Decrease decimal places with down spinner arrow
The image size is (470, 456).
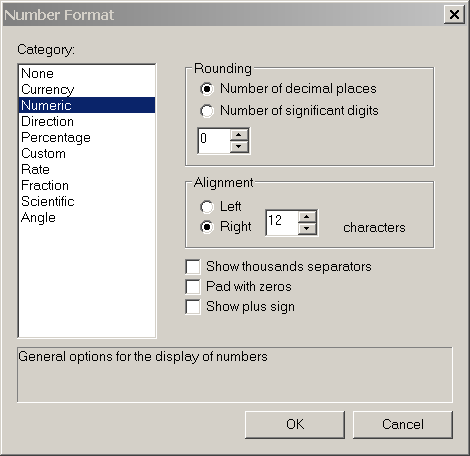[x=239, y=146]
